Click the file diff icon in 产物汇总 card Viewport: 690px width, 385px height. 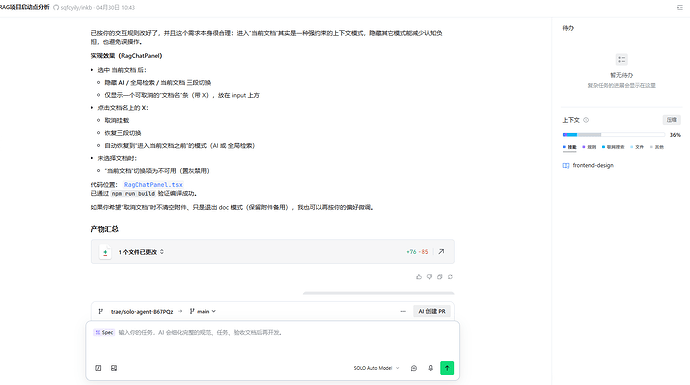click(x=105, y=252)
